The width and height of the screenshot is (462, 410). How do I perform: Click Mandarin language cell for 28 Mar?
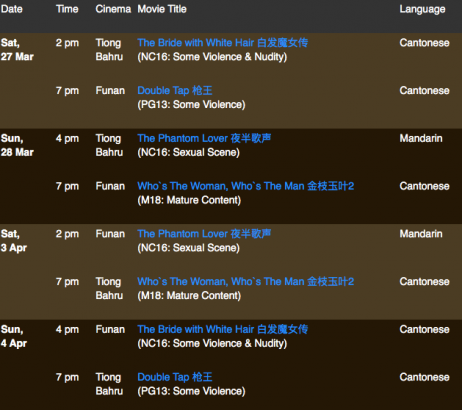[x=421, y=138]
